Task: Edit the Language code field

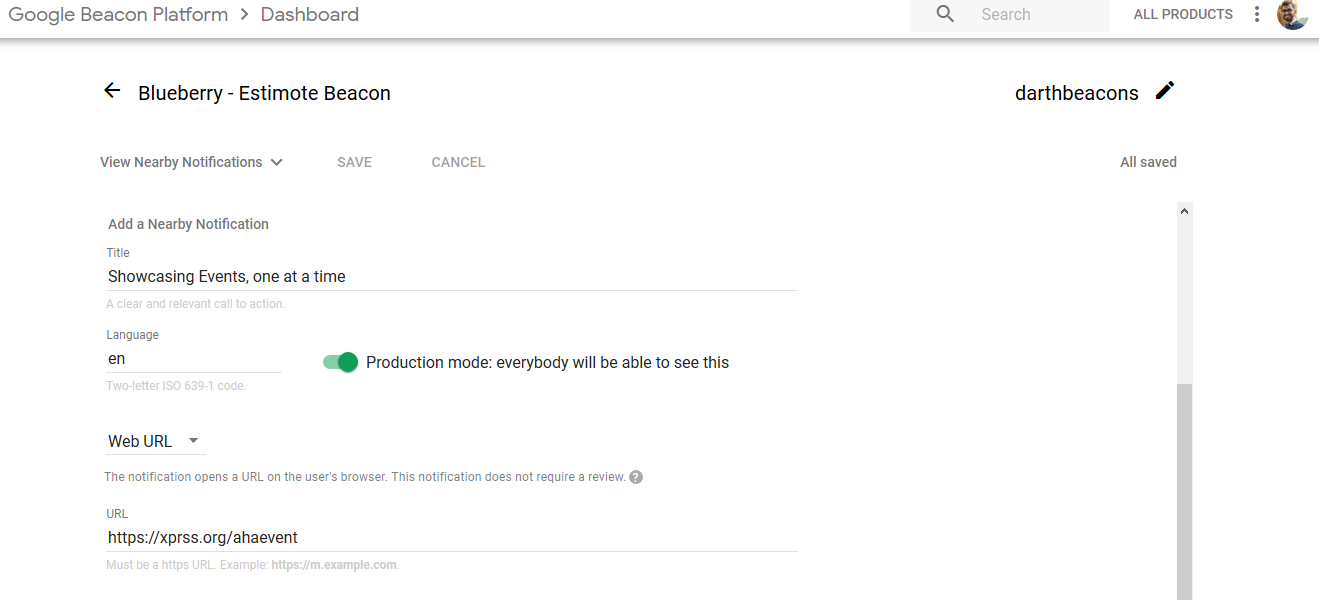Action: (x=194, y=358)
